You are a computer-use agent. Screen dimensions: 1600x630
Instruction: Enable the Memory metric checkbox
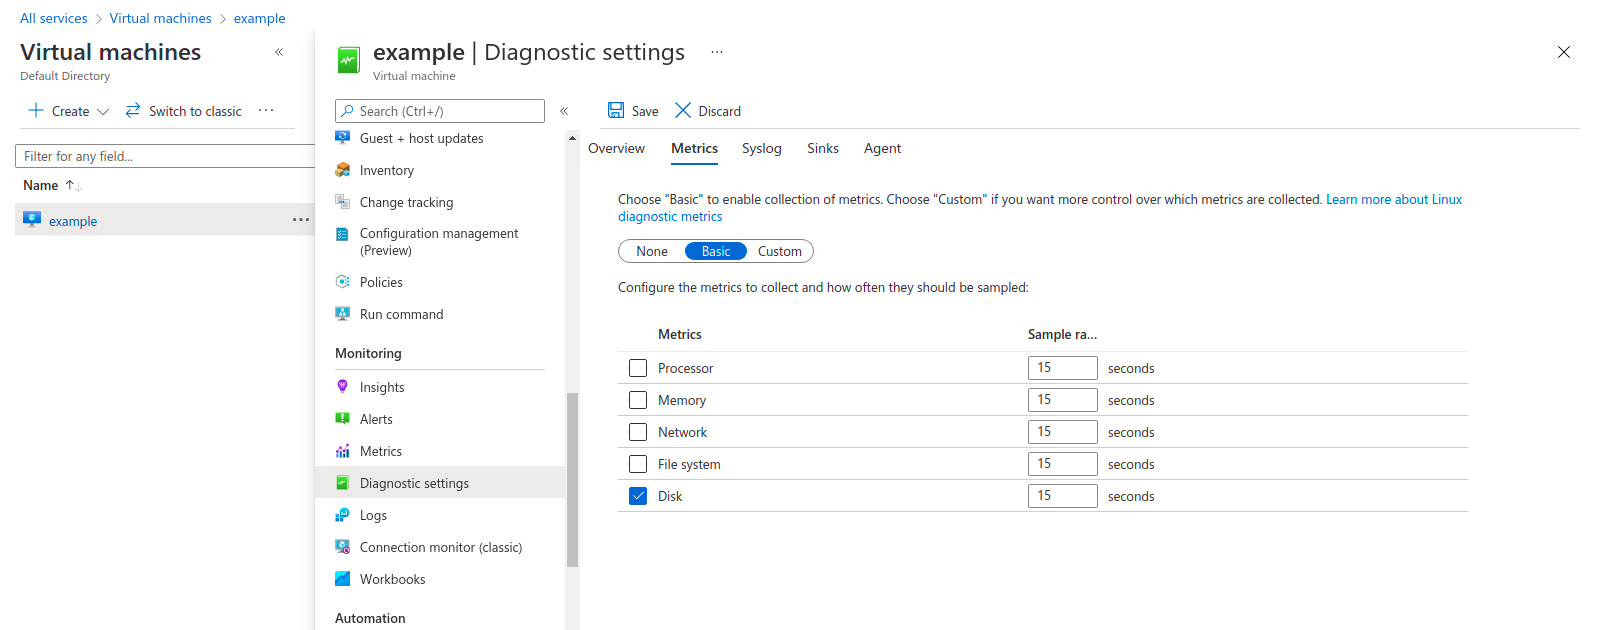[x=638, y=400]
